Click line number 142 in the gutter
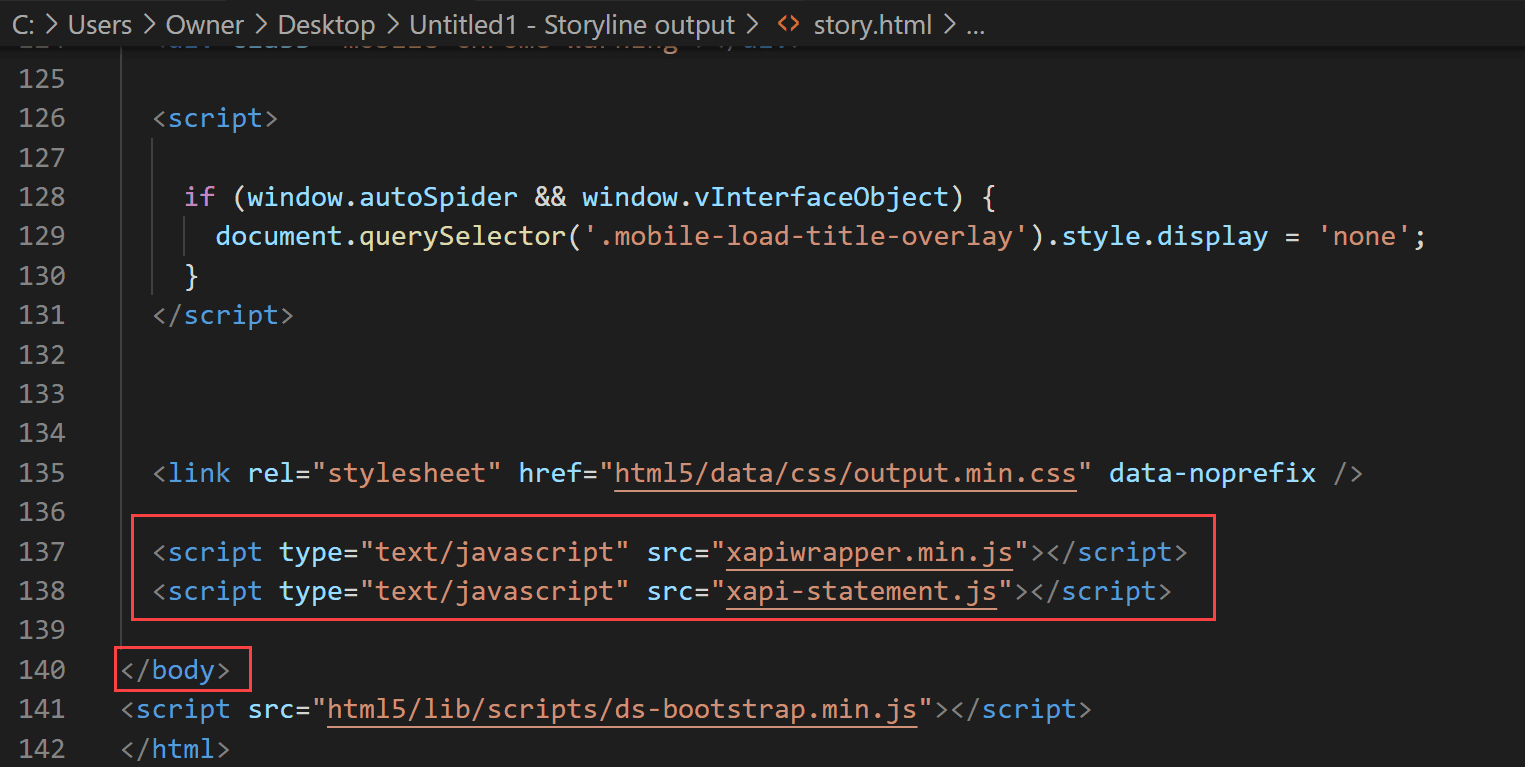 coord(41,749)
